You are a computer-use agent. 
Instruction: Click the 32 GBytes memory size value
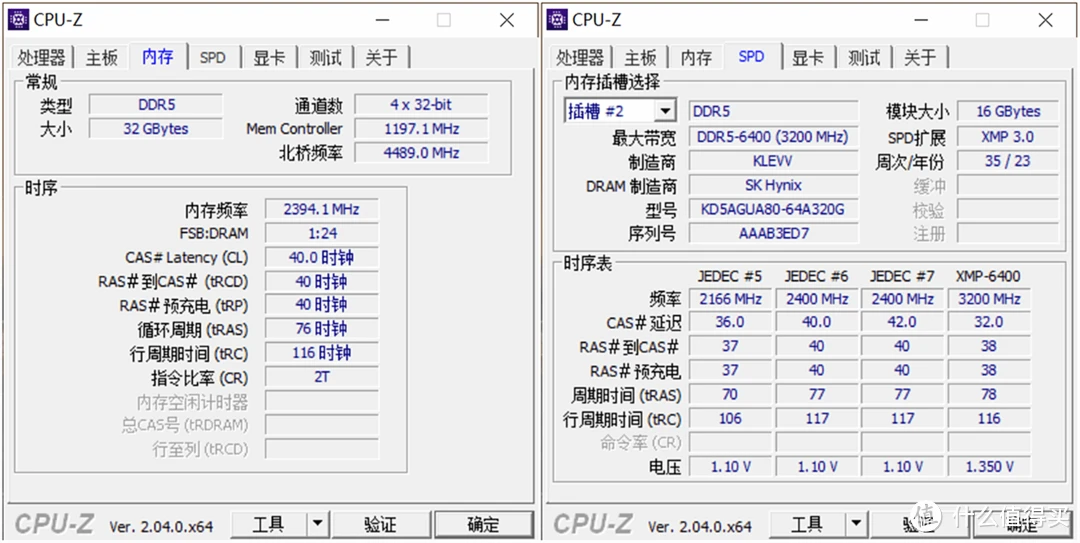156,129
